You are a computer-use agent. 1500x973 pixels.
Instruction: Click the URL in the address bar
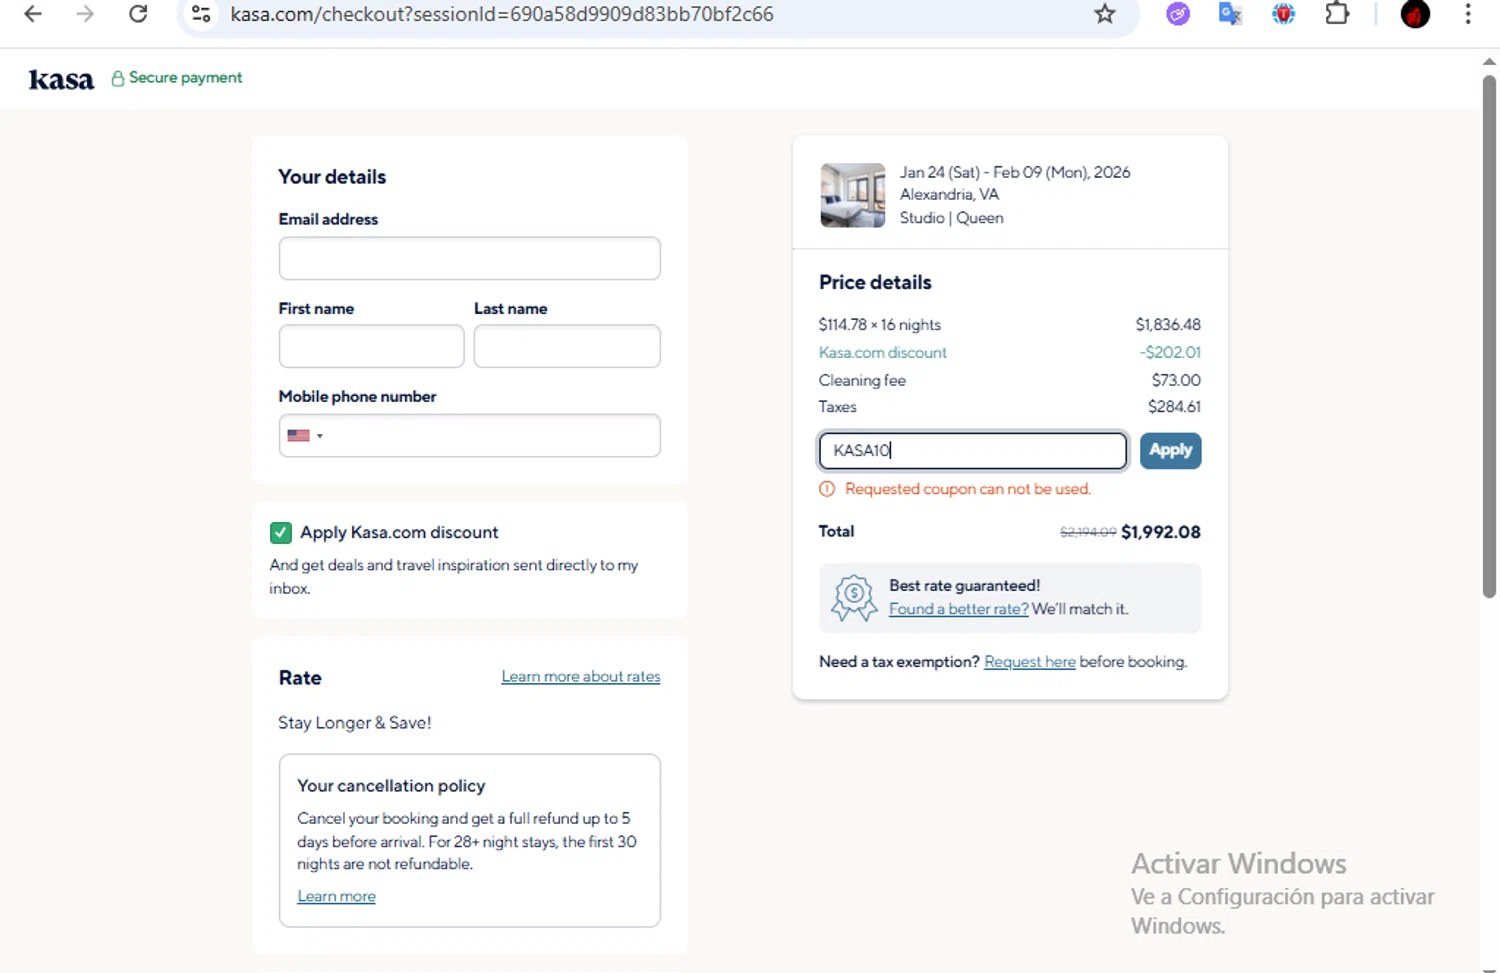(502, 14)
